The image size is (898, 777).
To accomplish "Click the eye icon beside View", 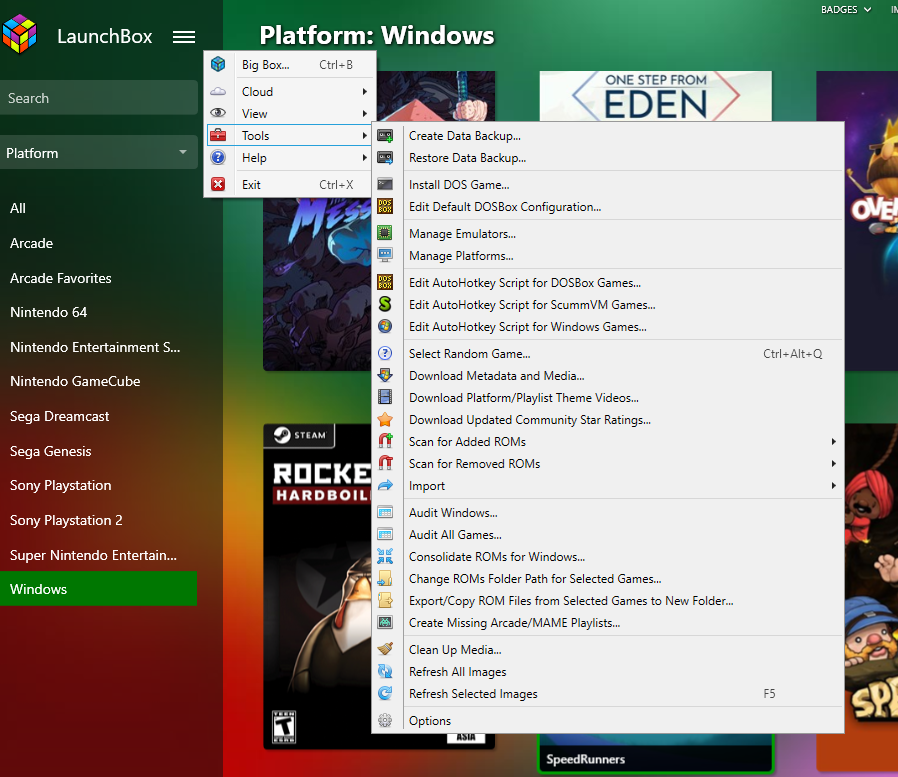I will pos(218,113).
